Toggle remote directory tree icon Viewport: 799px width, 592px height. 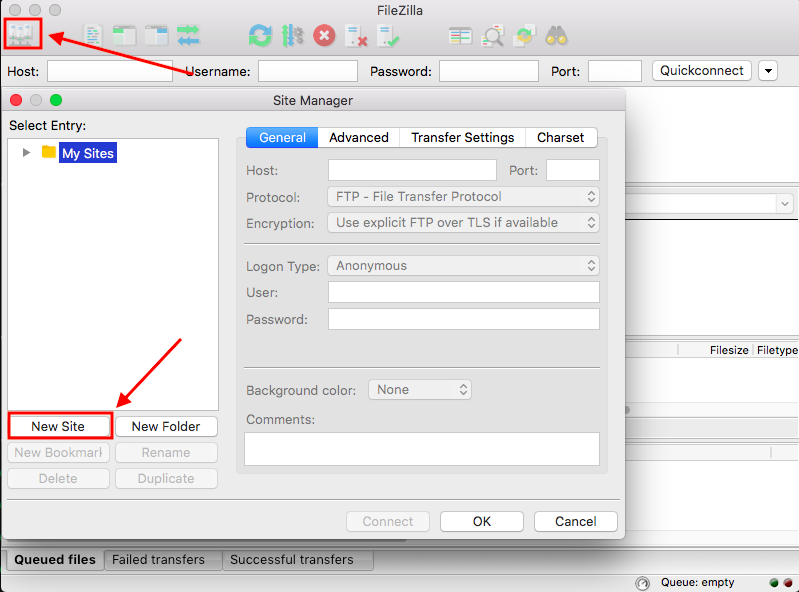tap(156, 36)
